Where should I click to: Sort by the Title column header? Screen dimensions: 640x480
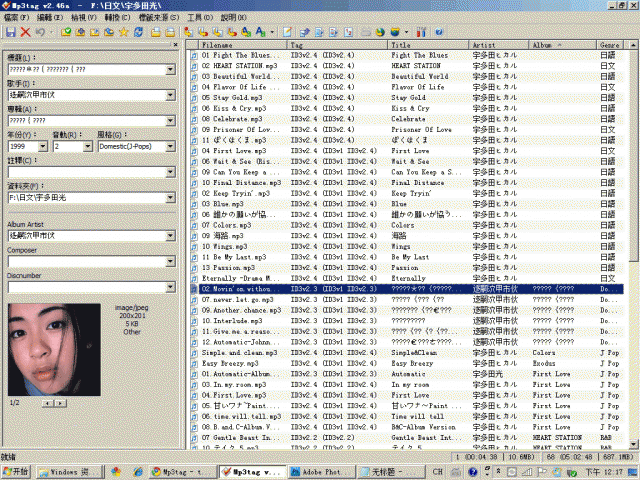[428, 45]
